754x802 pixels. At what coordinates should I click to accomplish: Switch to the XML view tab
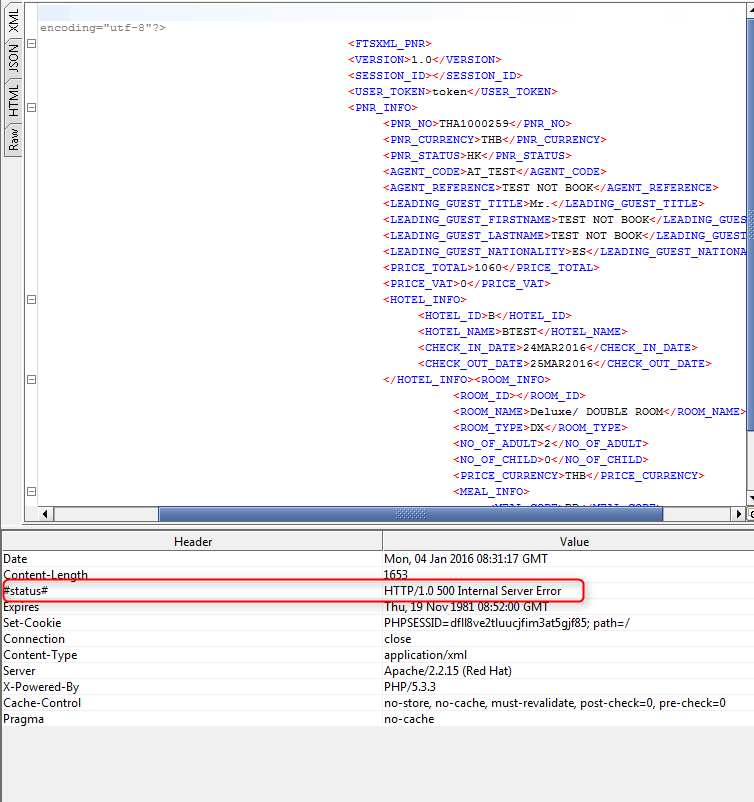coord(13,19)
